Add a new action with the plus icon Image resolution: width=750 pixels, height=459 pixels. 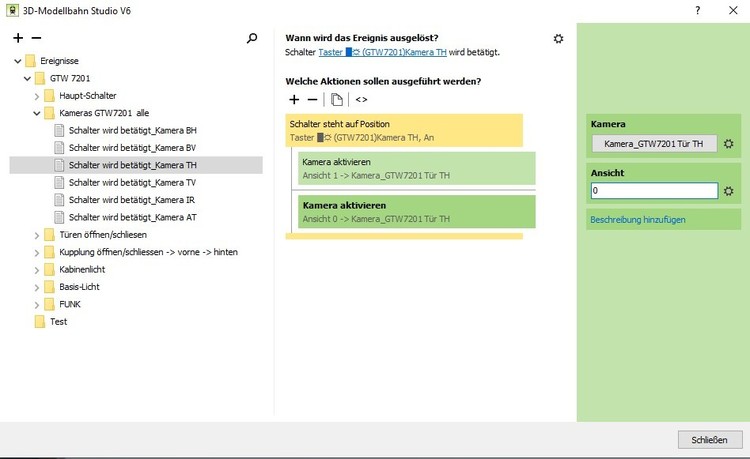pos(294,99)
